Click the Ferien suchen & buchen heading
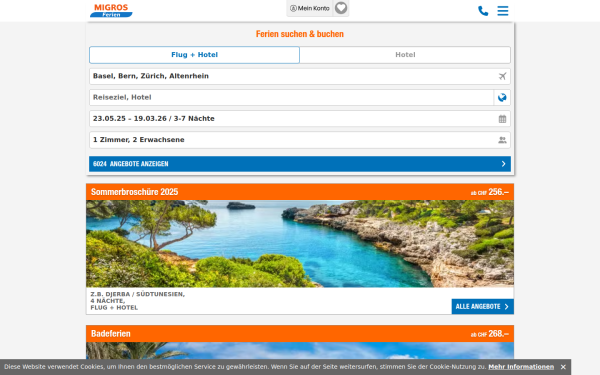This screenshot has height=375, width=600. (x=300, y=34)
